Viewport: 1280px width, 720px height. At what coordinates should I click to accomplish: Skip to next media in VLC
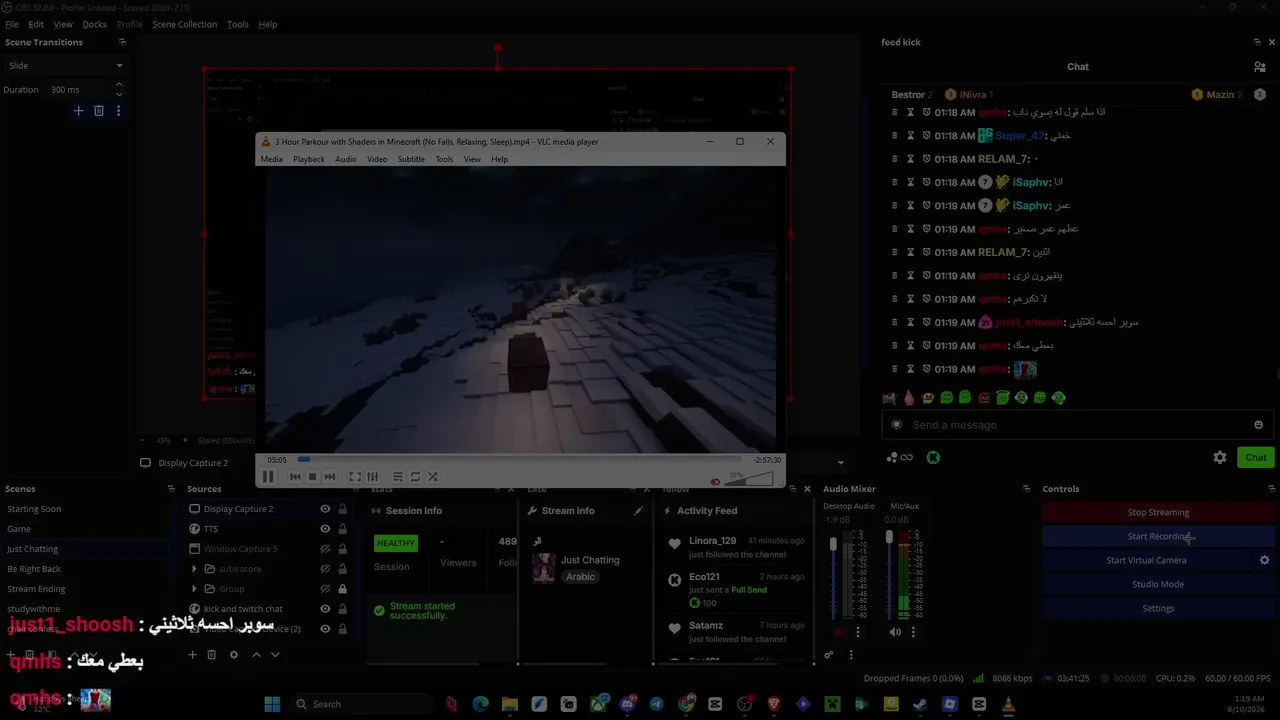coord(329,477)
